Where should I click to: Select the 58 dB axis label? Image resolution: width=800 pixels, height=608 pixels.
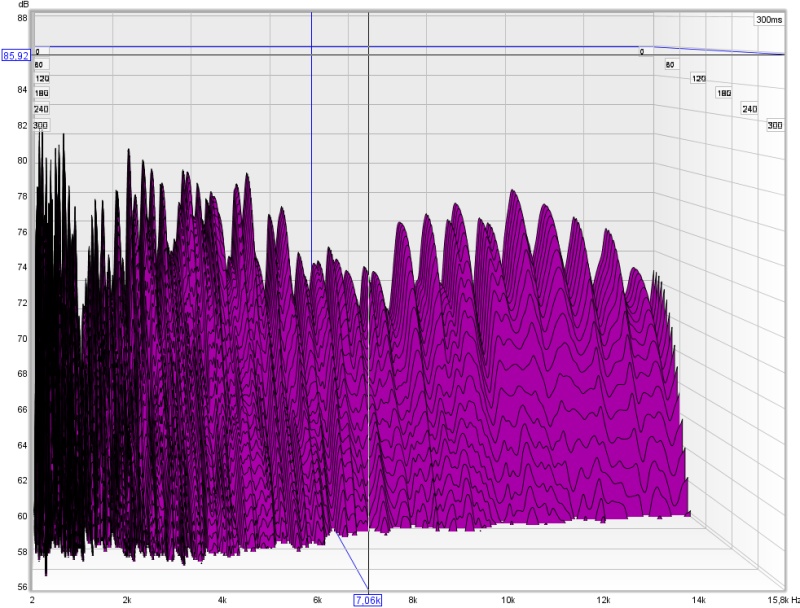tap(22, 552)
